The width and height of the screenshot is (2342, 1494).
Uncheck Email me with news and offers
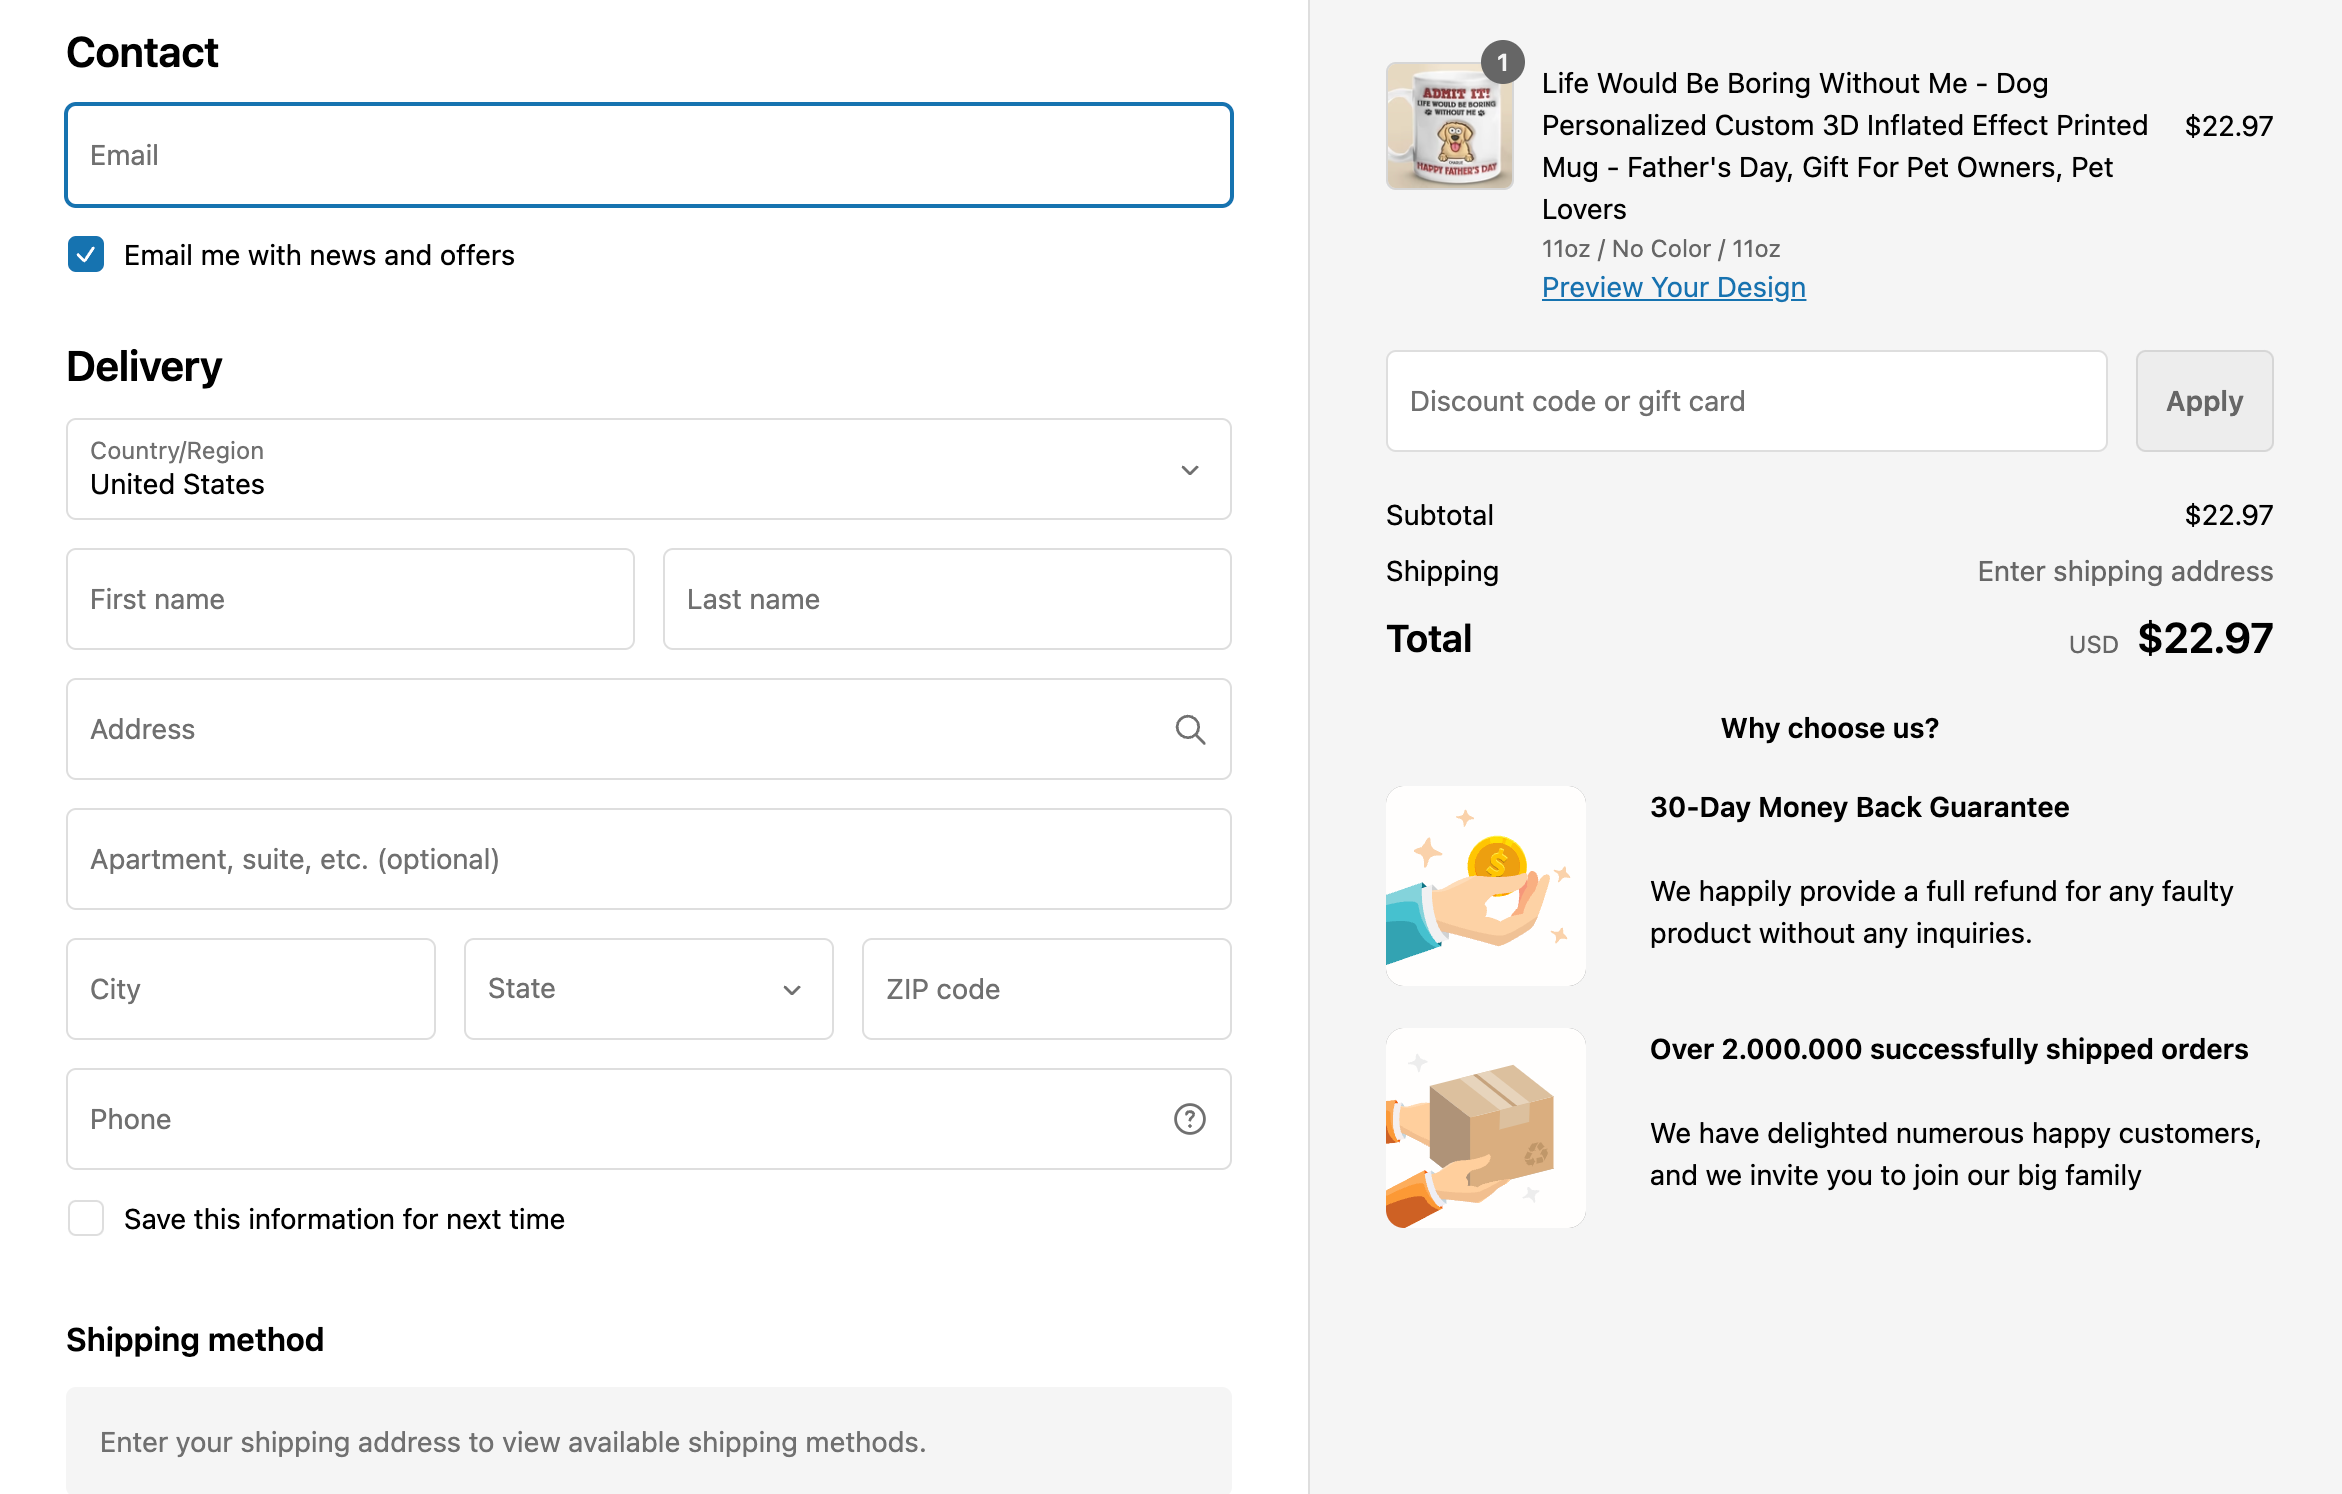point(86,255)
